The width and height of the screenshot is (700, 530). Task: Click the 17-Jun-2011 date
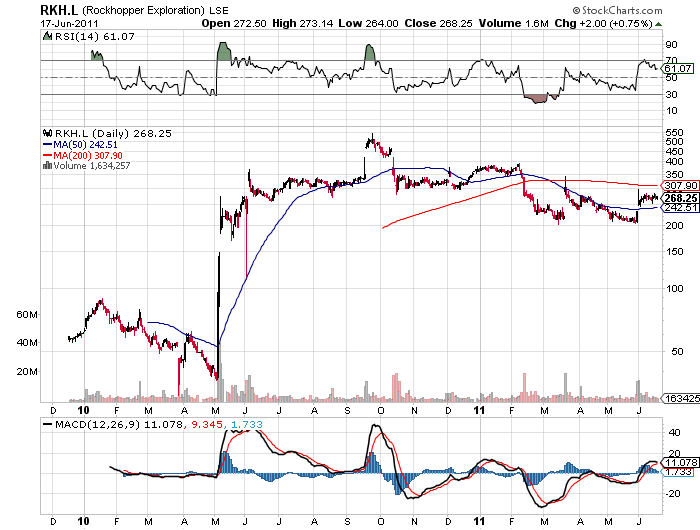point(69,23)
